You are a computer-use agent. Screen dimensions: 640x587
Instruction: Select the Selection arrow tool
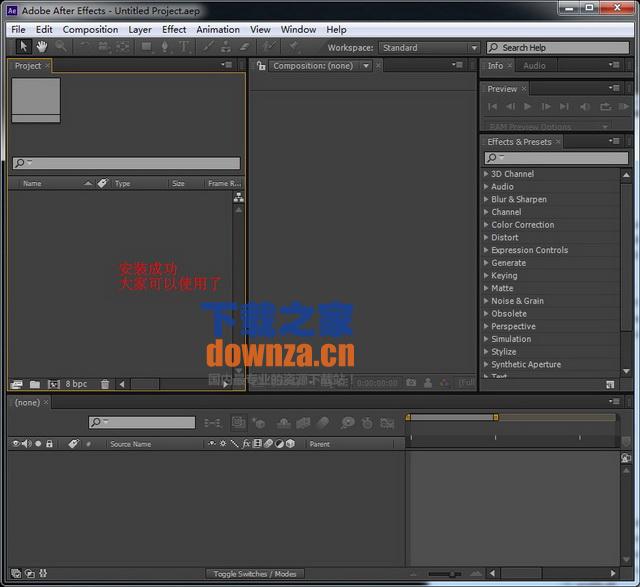24,47
